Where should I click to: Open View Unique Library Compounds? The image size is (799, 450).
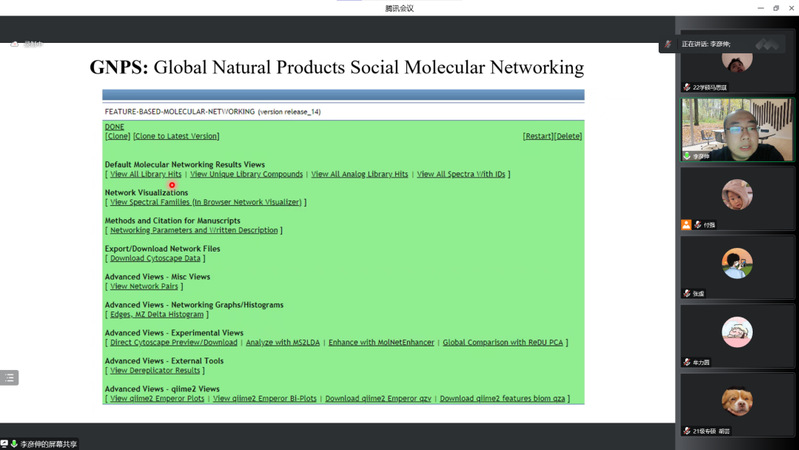pos(246,174)
